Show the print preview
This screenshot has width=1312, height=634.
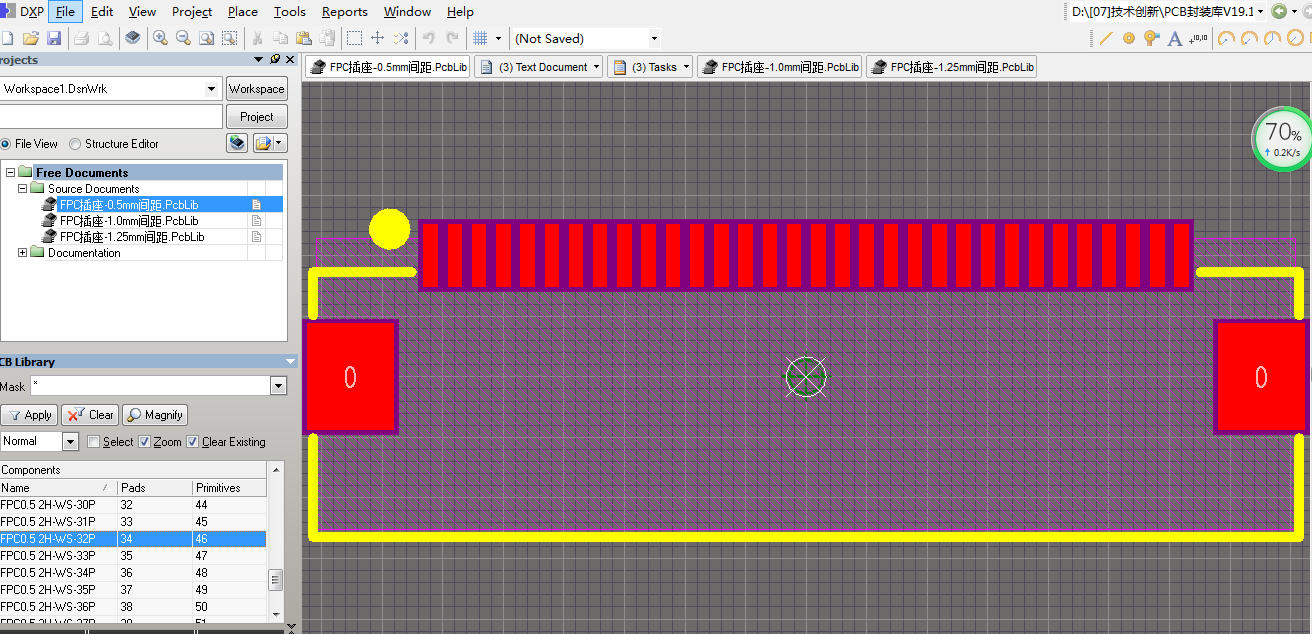pos(105,38)
